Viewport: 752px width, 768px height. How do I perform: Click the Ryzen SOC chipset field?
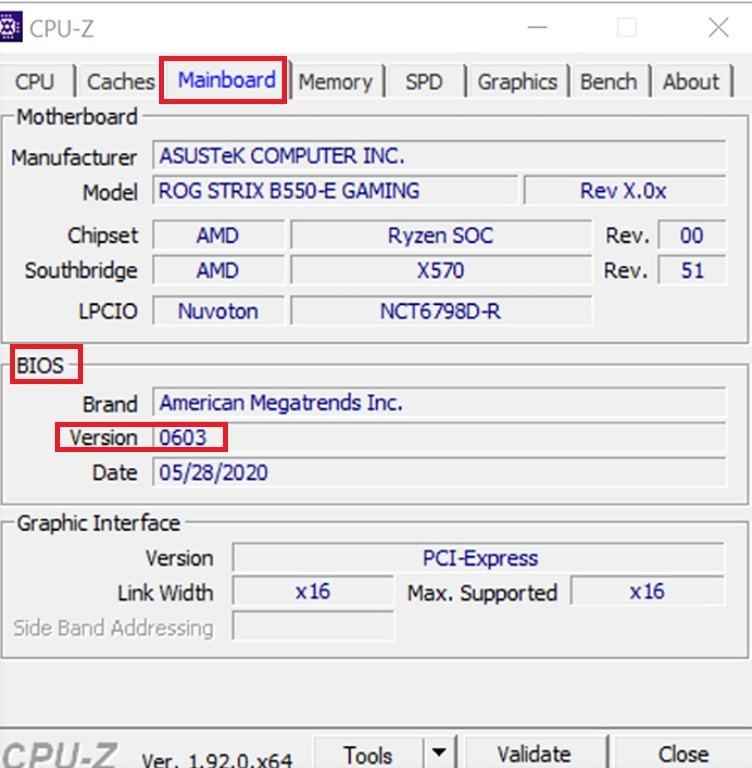click(440, 235)
